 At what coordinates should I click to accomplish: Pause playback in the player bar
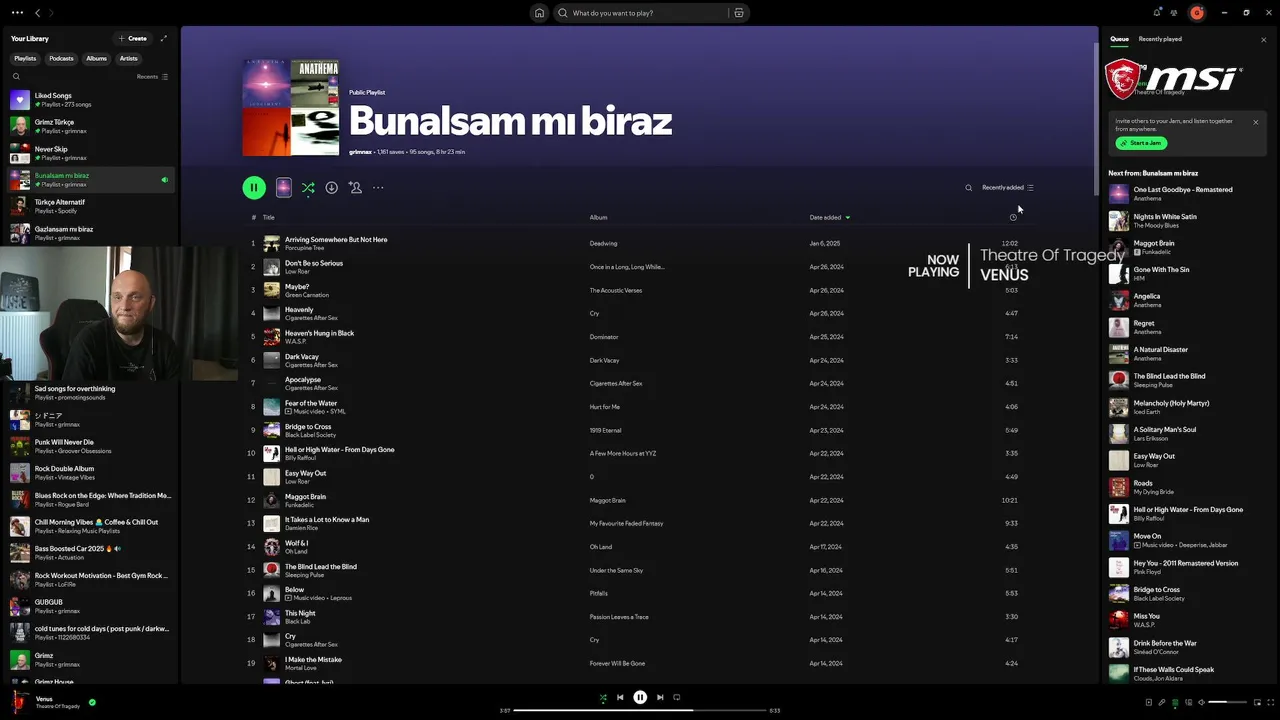click(640, 698)
